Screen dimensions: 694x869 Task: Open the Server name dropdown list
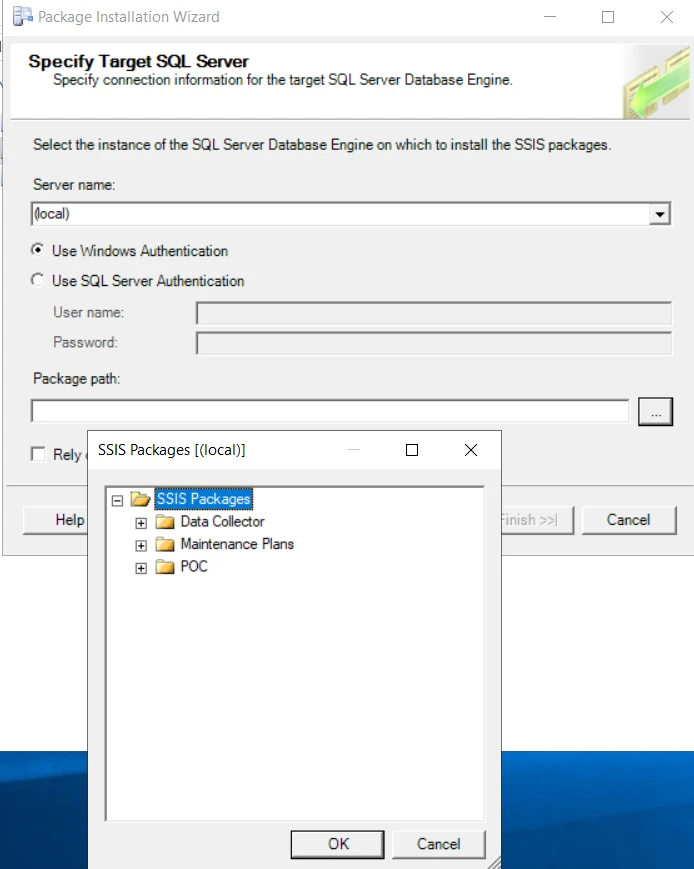[x=660, y=214]
